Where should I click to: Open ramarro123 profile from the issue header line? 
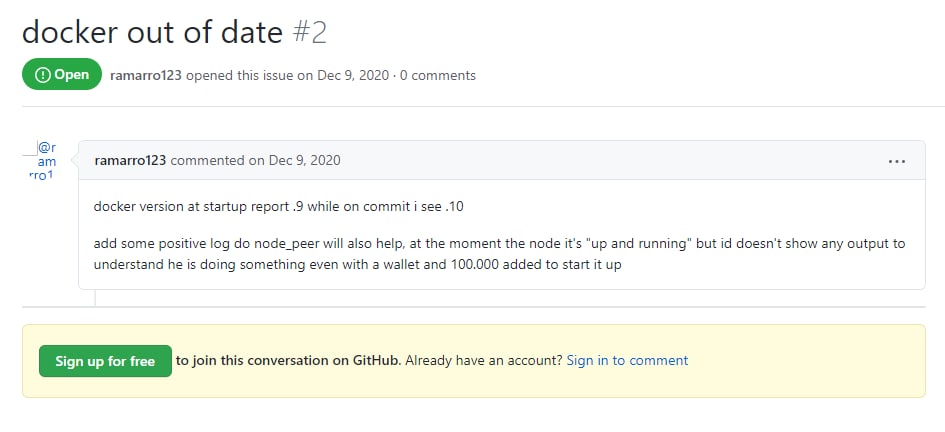click(x=146, y=75)
